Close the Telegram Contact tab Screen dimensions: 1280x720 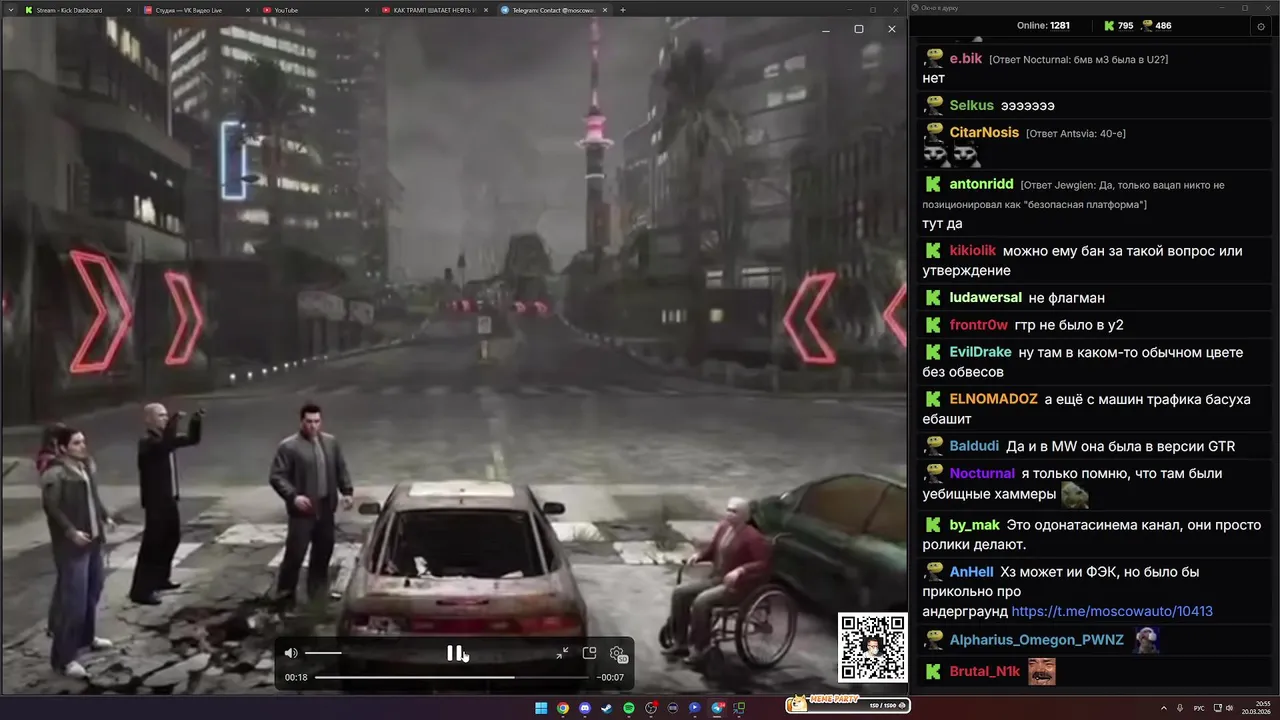605,10
